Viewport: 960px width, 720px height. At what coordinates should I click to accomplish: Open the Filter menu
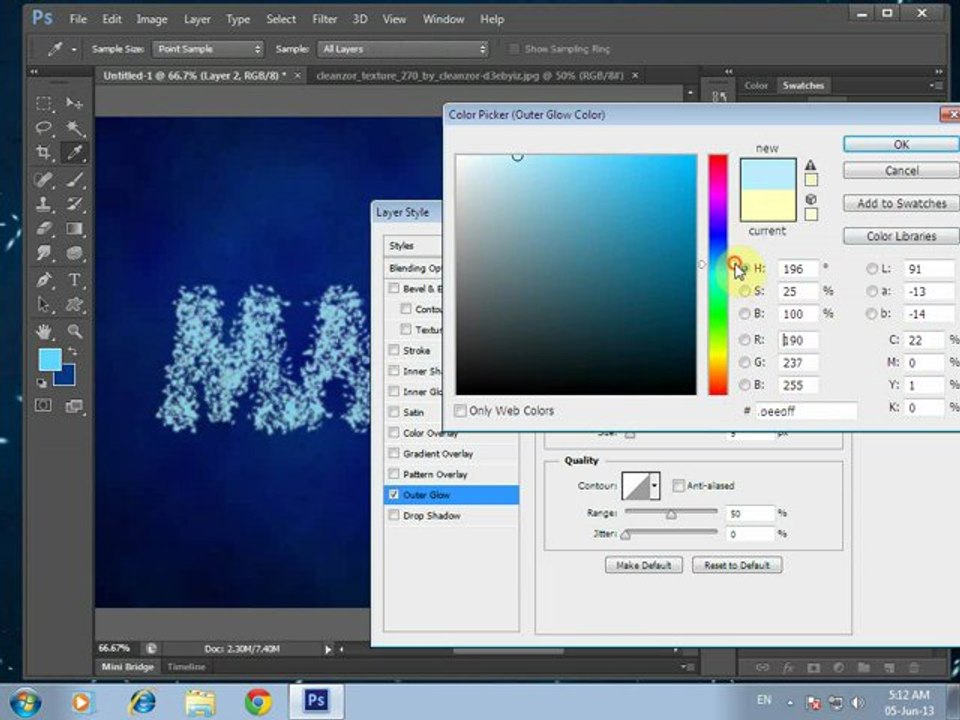click(324, 20)
